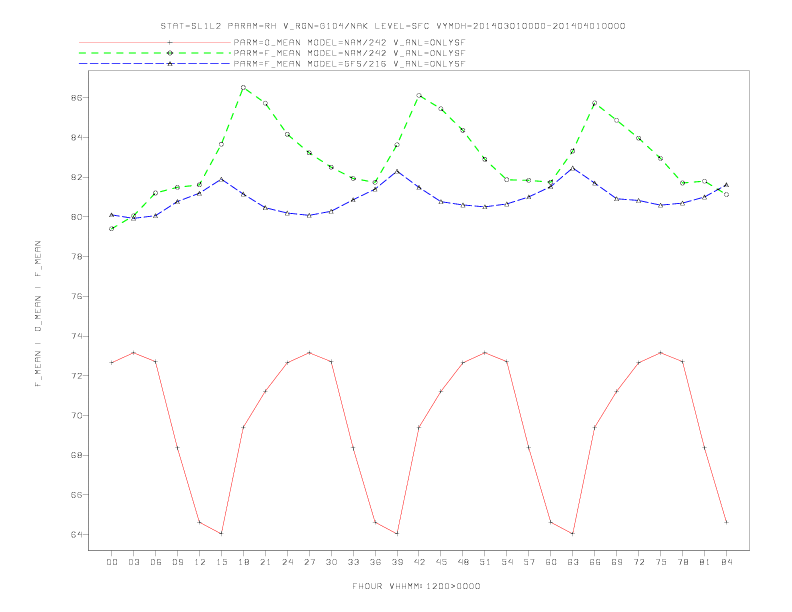Click the blue triangle marker at hour 84
This screenshot has width=792, height=612.
click(x=726, y=185)
